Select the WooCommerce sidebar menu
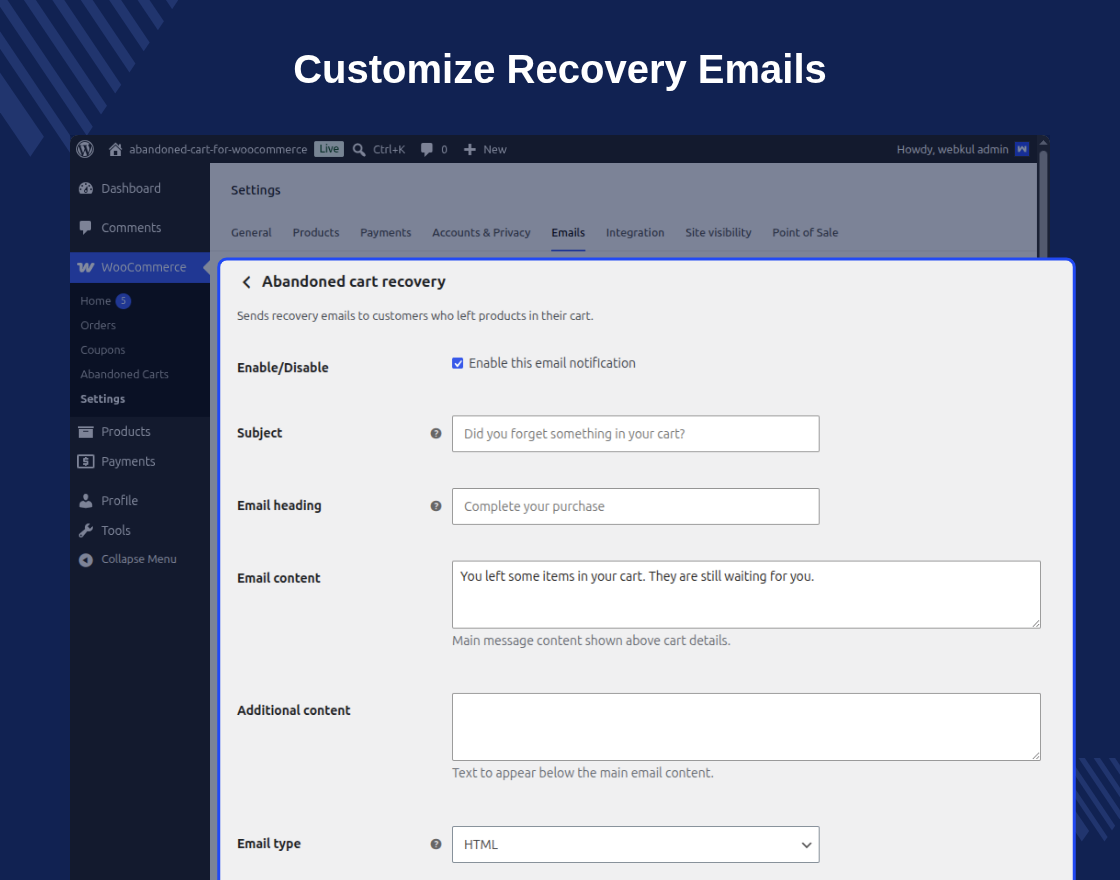Viewport: 1120px width, 880px height. (140, 267)
